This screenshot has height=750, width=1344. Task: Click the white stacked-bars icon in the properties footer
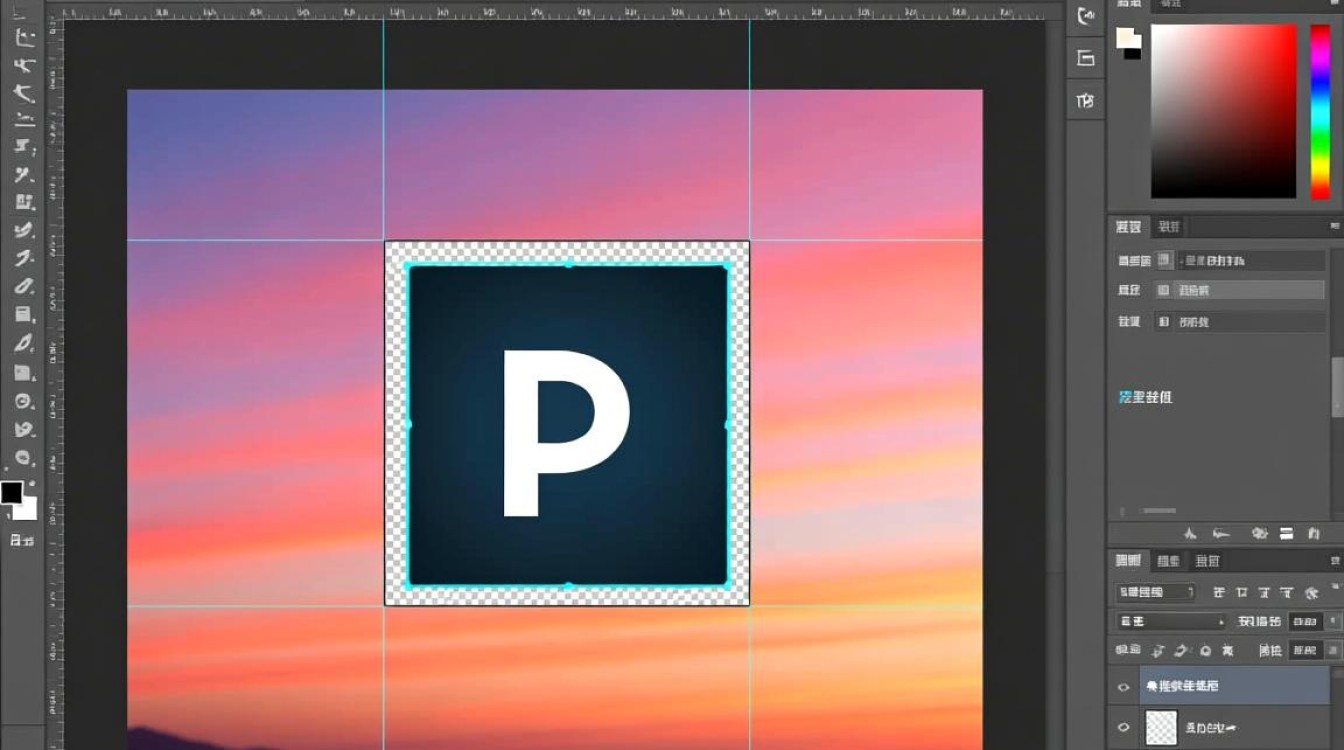1287,534
